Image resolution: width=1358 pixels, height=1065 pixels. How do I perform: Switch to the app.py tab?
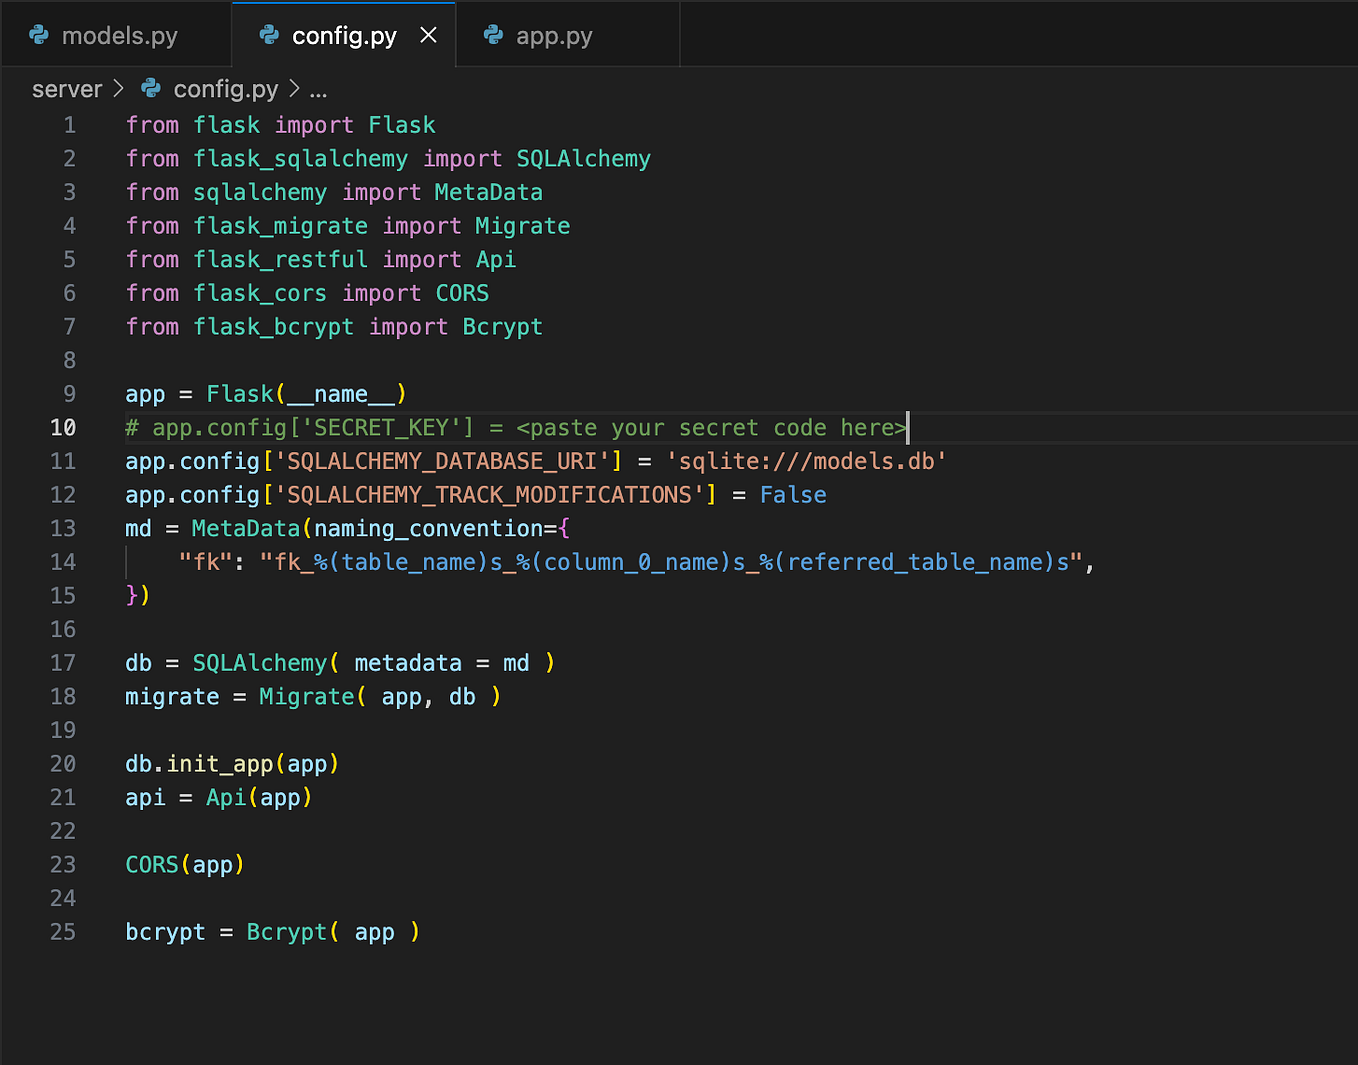pyautogui.click(x=553, y=35)
